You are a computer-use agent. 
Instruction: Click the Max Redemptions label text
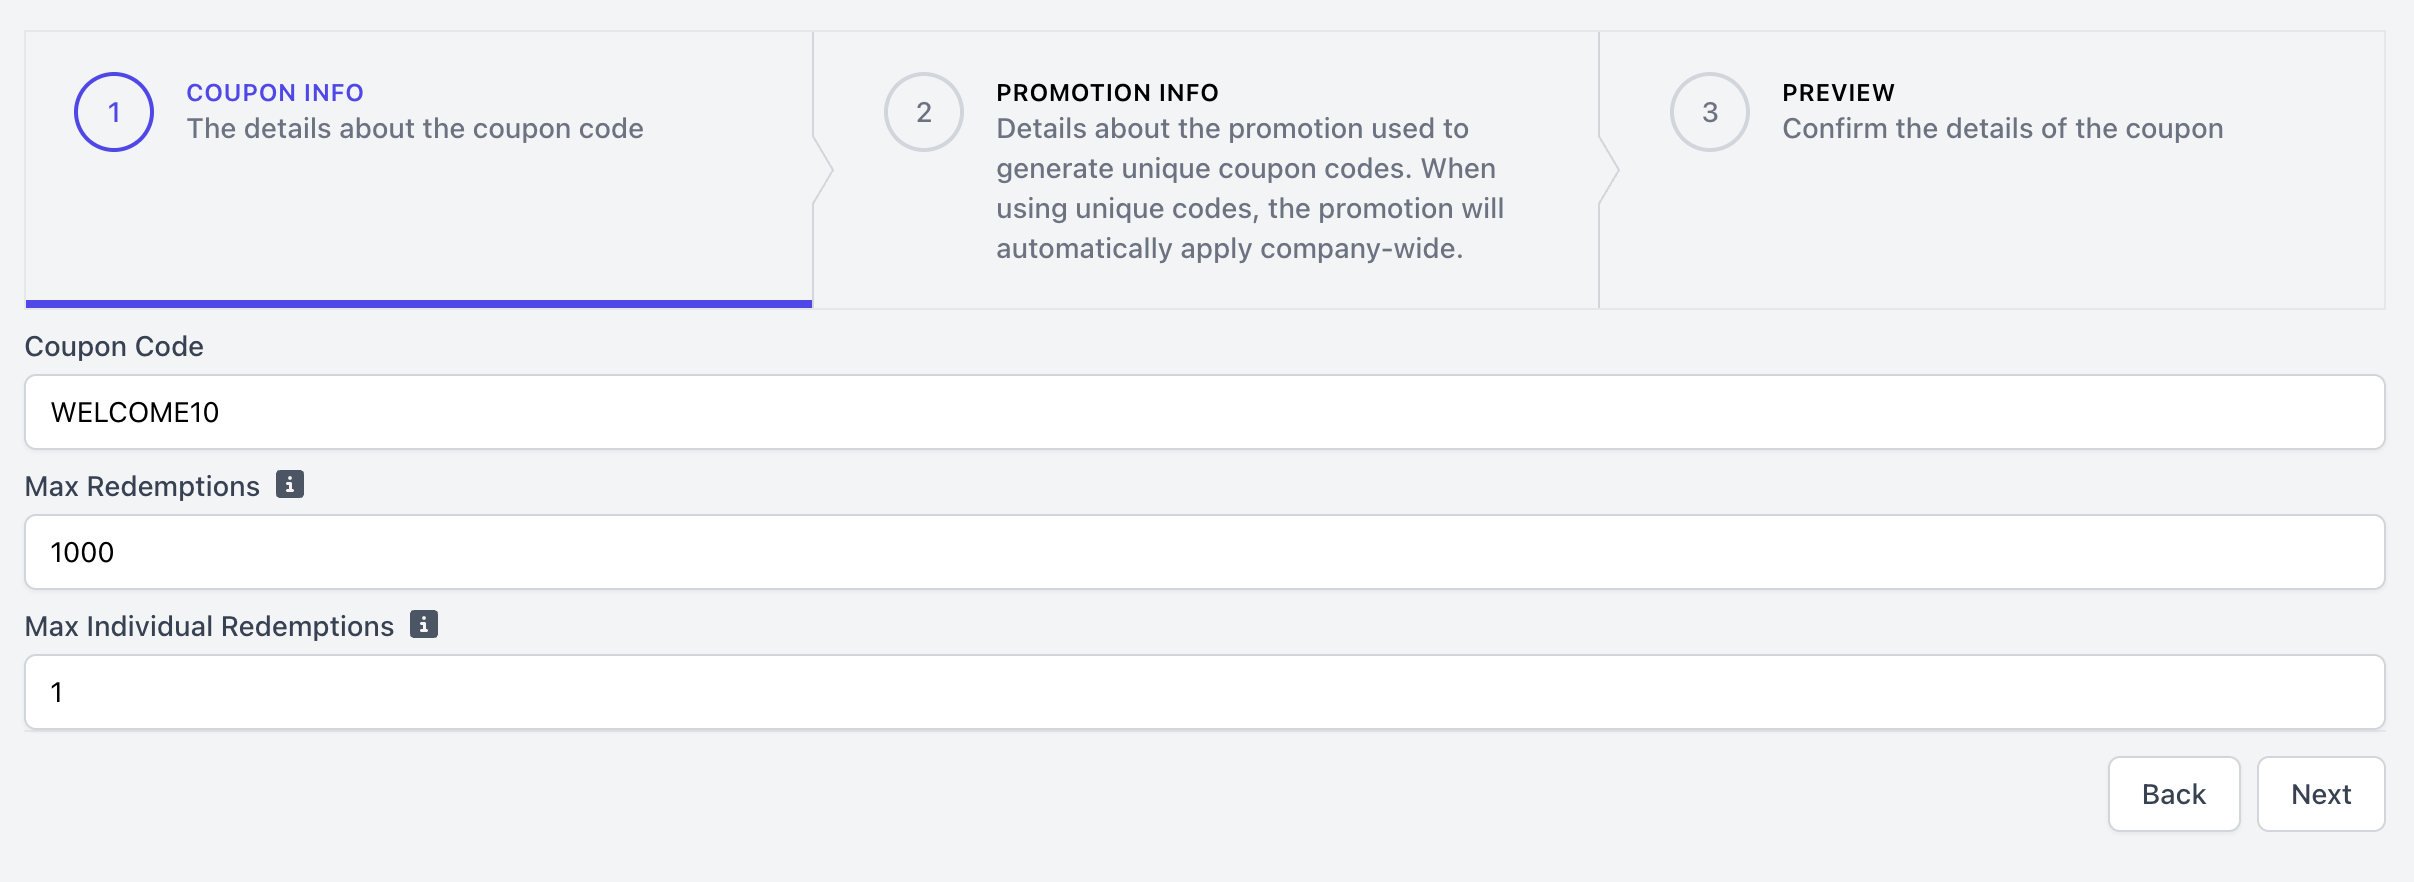(x=142, y=486)
